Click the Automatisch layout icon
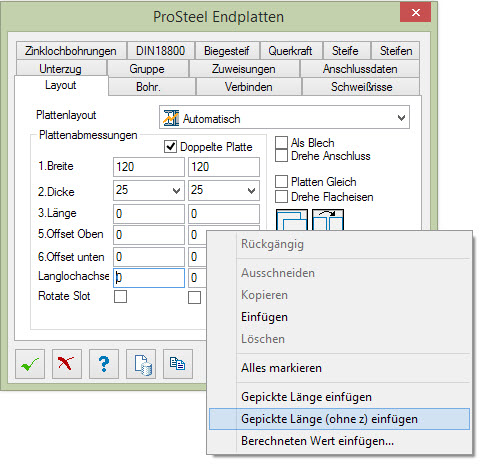Image resolution: width=494 pixels, height=472 pixels. (171, 118)
